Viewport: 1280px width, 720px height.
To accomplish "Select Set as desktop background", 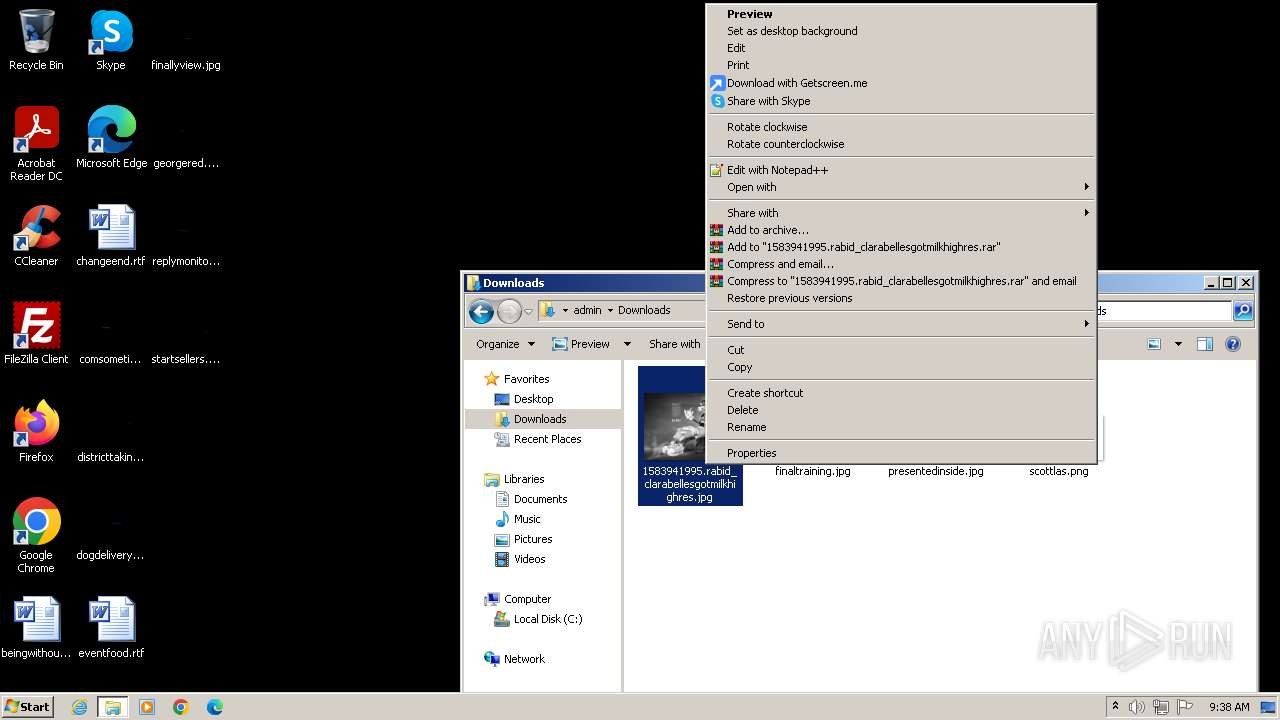I will [x=901, y=31].
